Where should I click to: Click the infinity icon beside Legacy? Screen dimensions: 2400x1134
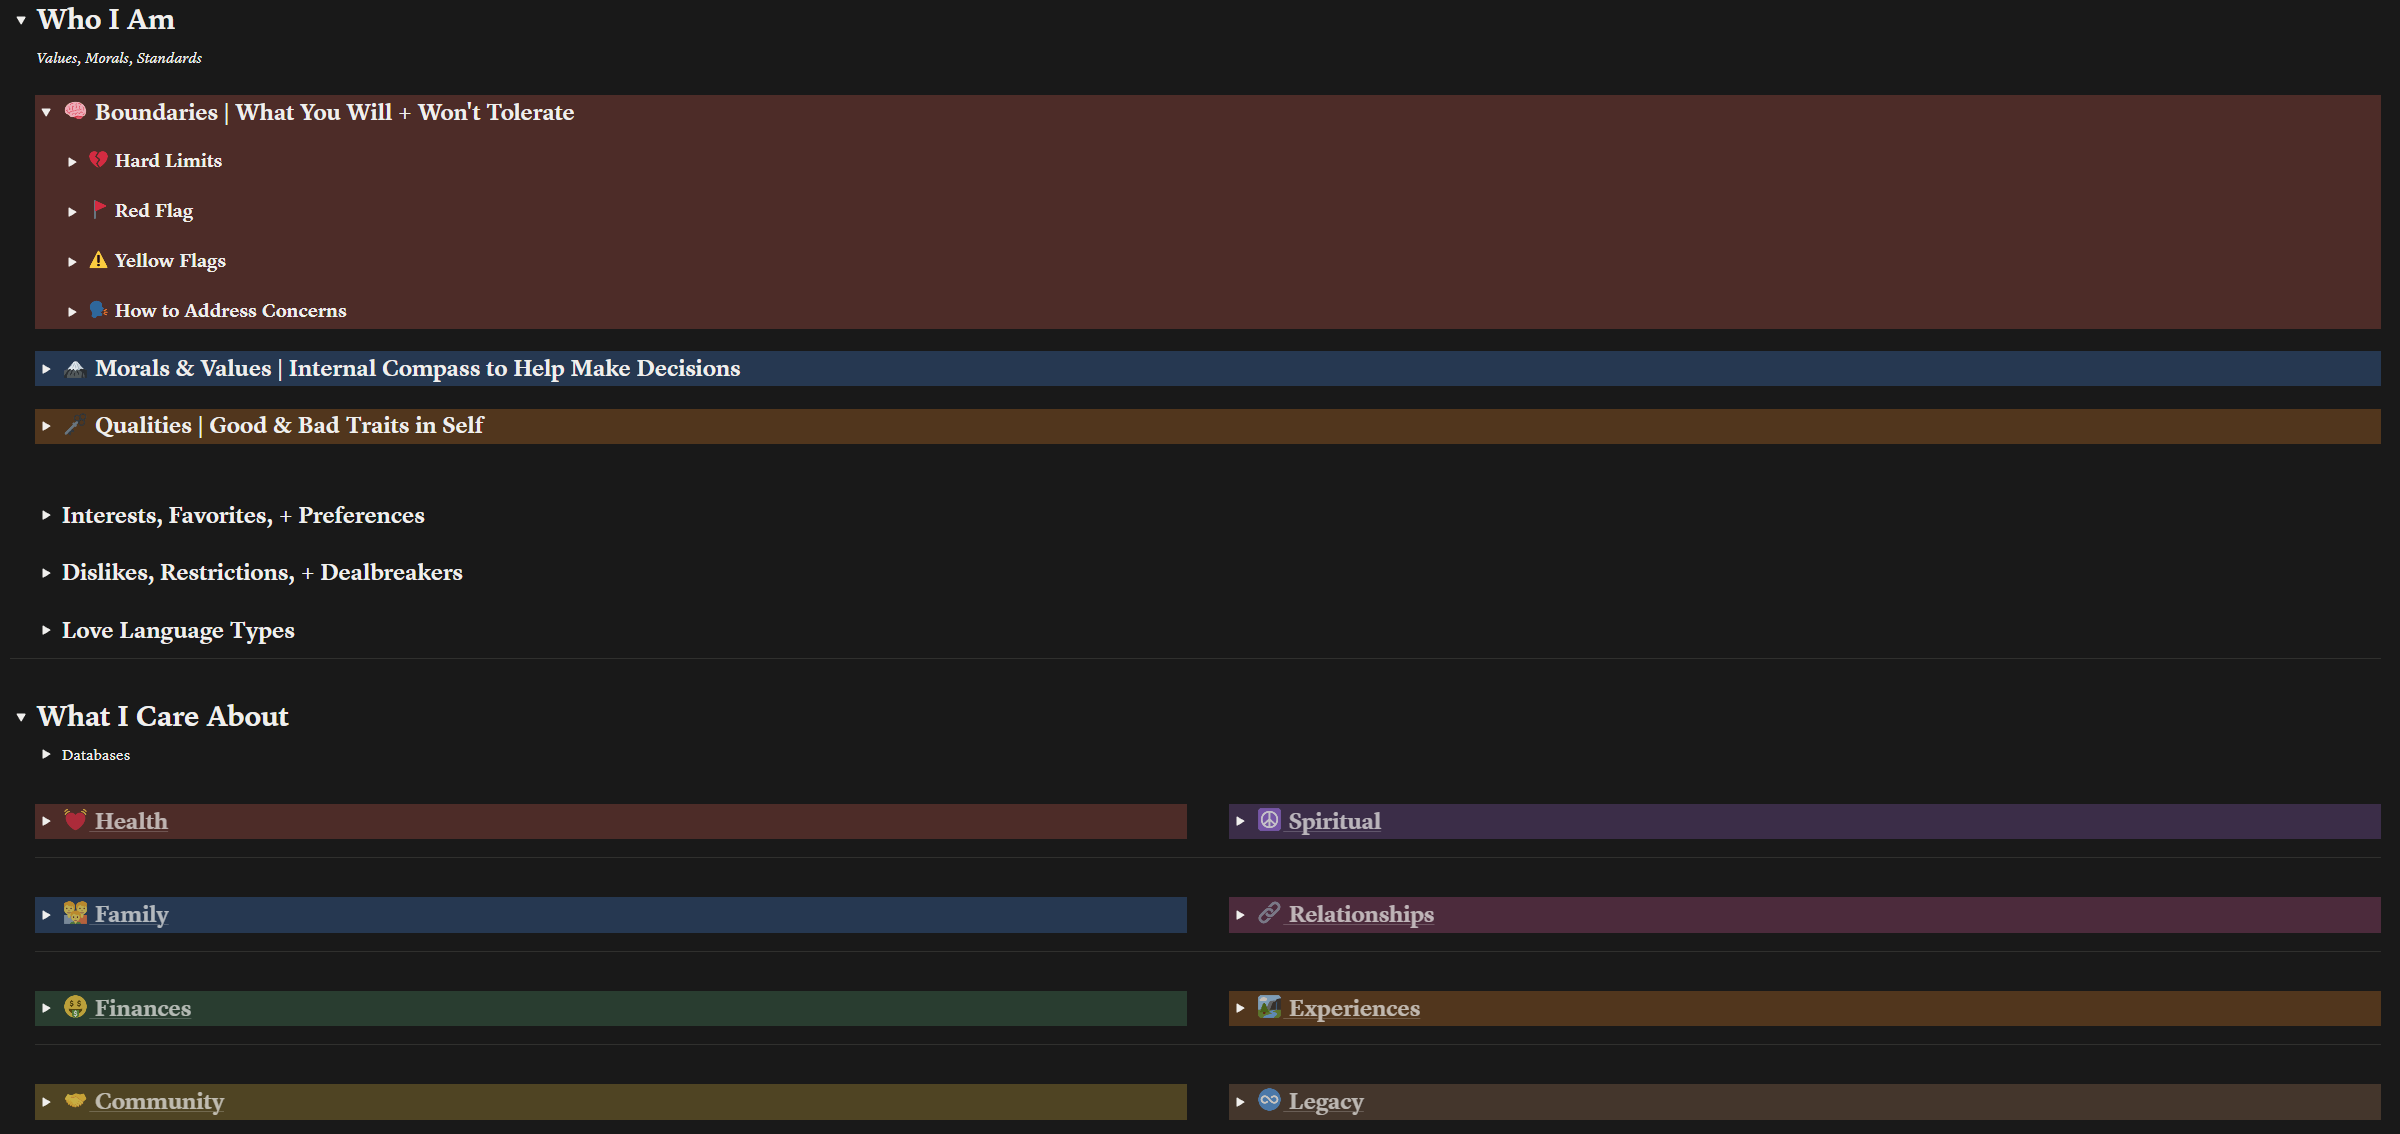point(1269,1100)
